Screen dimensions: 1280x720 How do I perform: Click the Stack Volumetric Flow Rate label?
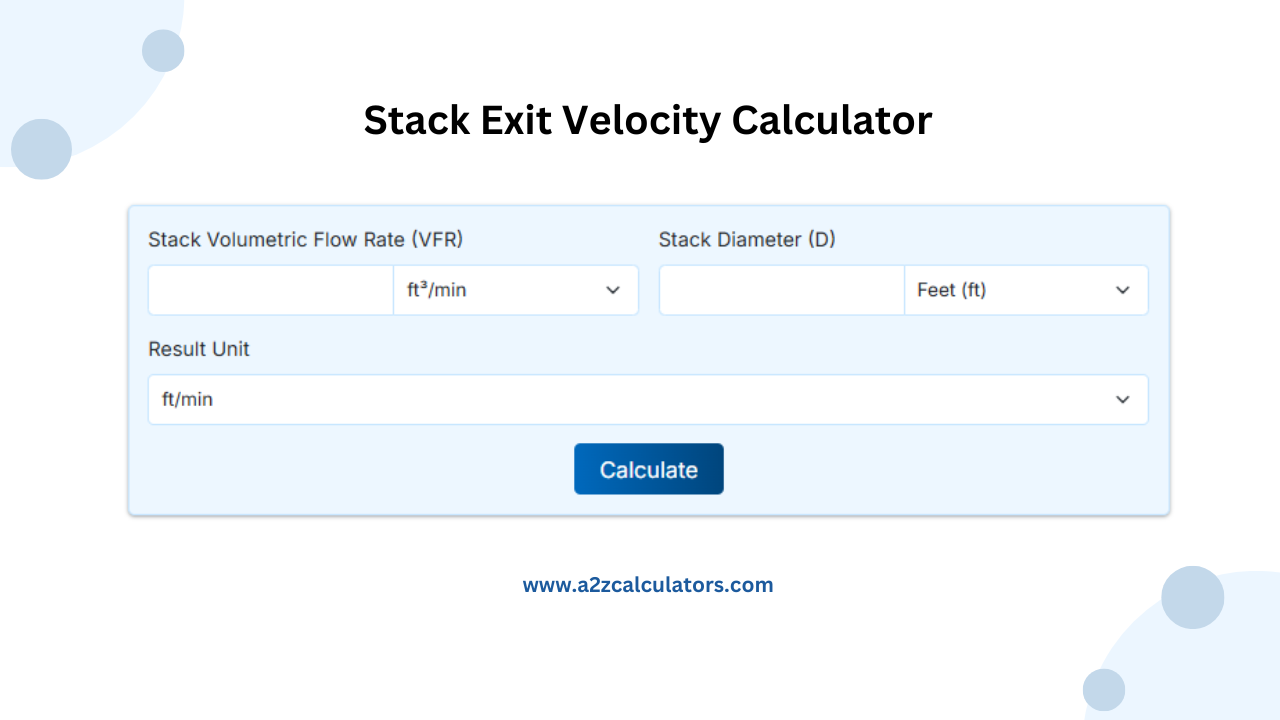coord(306,240)
